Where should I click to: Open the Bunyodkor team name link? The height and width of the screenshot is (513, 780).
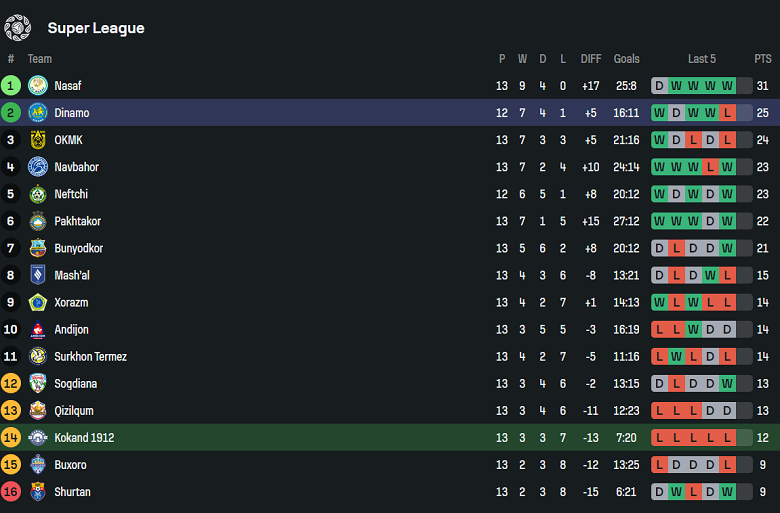point(79,248)
